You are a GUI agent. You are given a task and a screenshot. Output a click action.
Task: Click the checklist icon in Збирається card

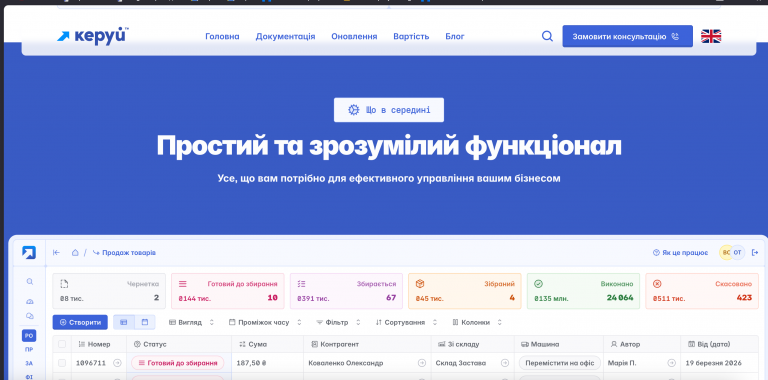(x=301, y=284)
